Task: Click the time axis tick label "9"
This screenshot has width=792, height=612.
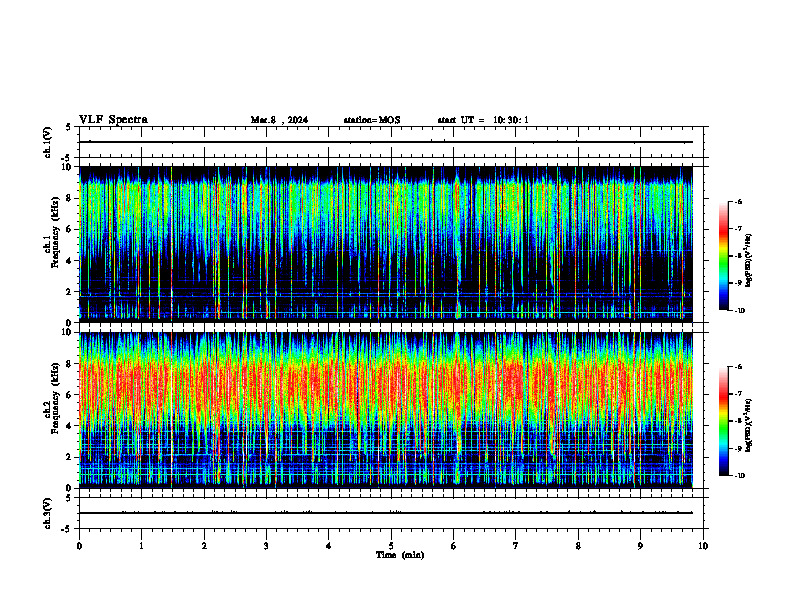Action: click(640, 546)
